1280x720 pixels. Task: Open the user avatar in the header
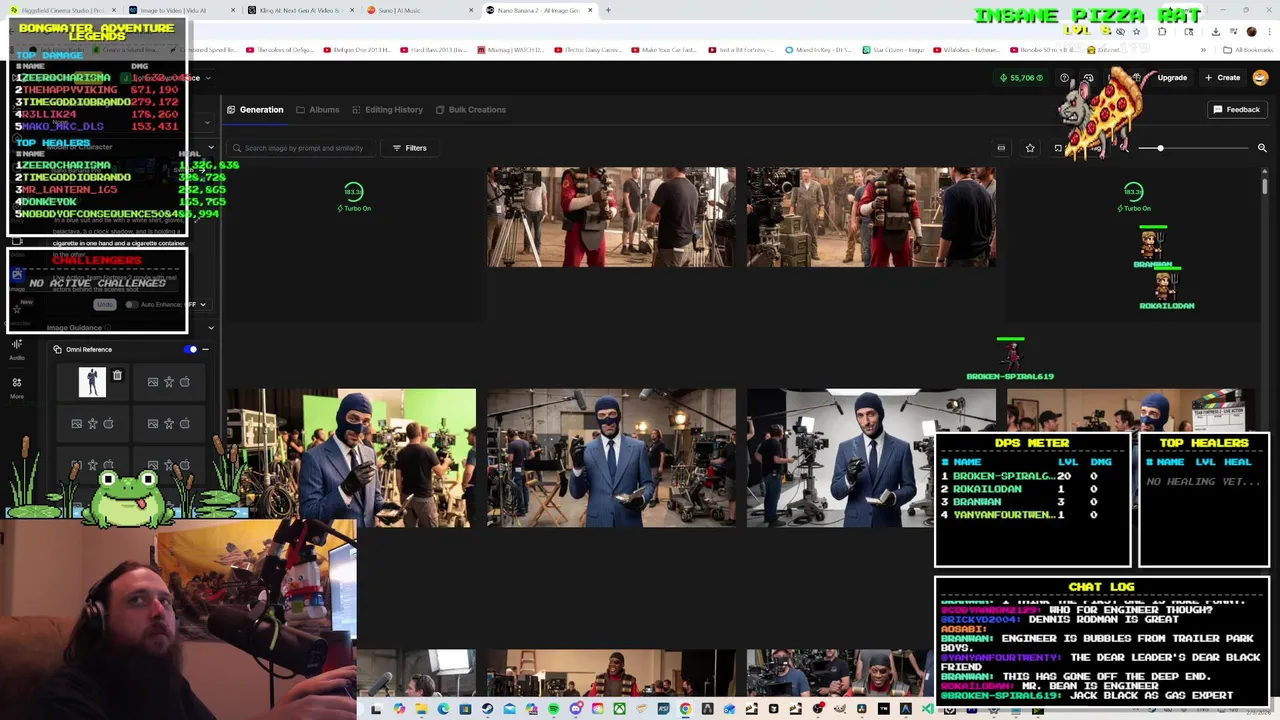tap(1260, 78)
